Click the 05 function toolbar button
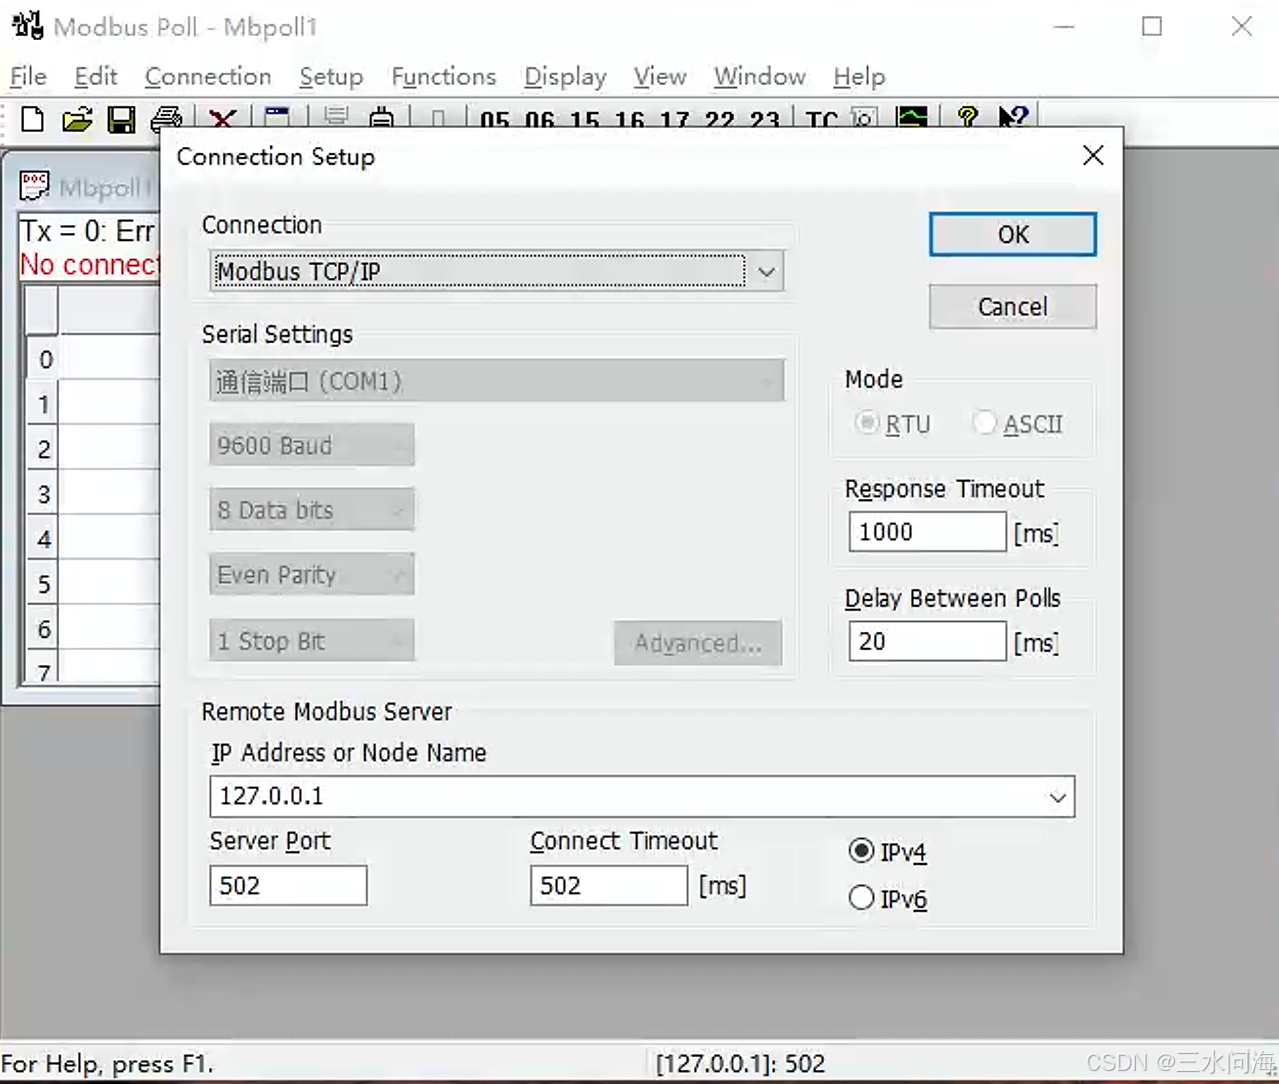 495,120
